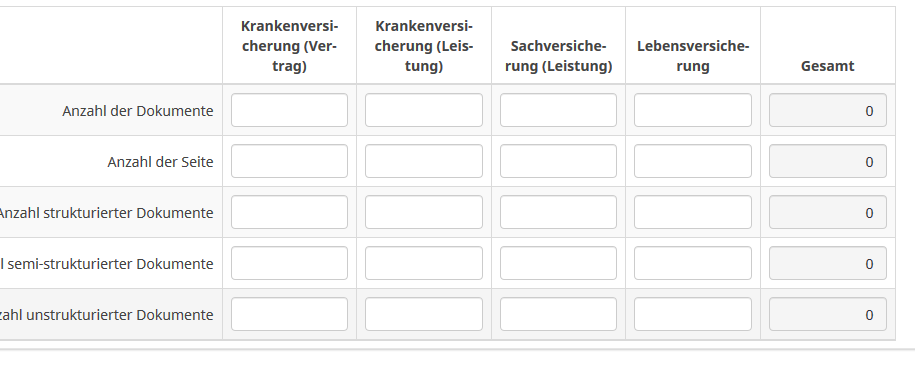This screenshot has width=915, height=368.
Task: Focus Anzahl der Seite field for Krankenversicherung (Leistung)
Action: coord(424,161)
